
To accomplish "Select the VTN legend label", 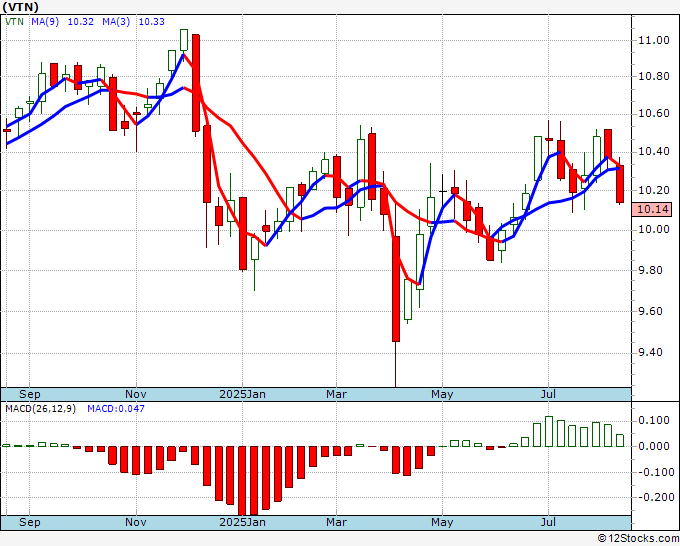I will pos(15,21).
